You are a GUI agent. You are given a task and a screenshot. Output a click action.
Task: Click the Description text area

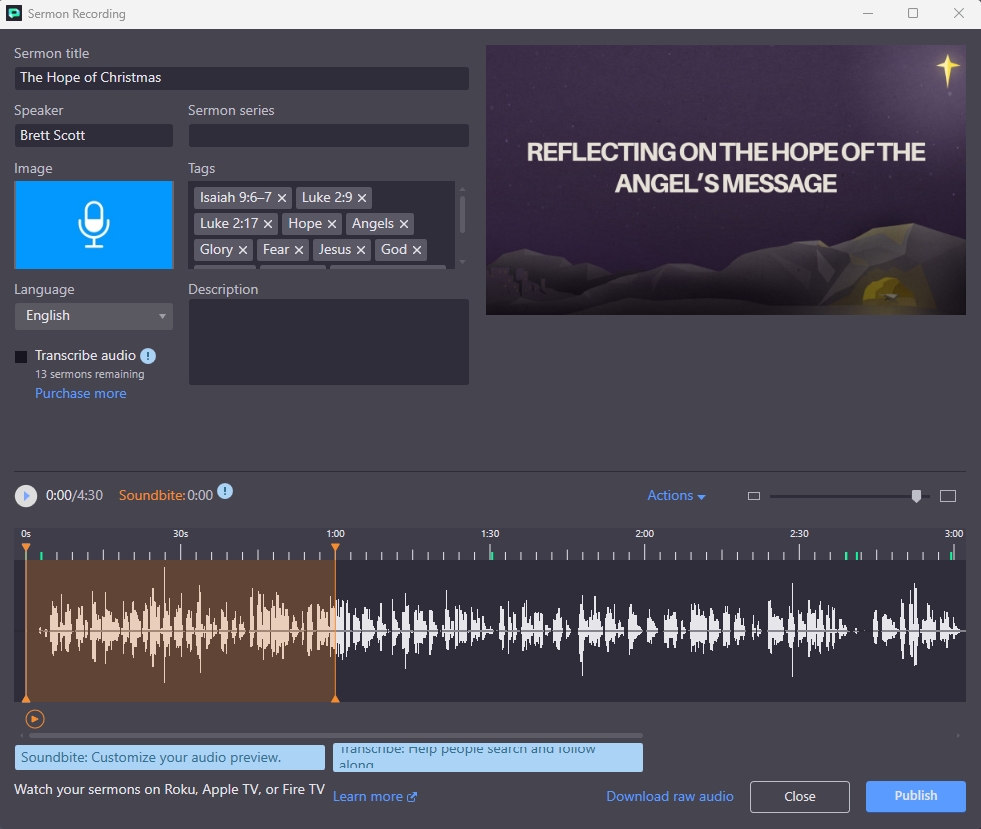[x=328, y=342]
